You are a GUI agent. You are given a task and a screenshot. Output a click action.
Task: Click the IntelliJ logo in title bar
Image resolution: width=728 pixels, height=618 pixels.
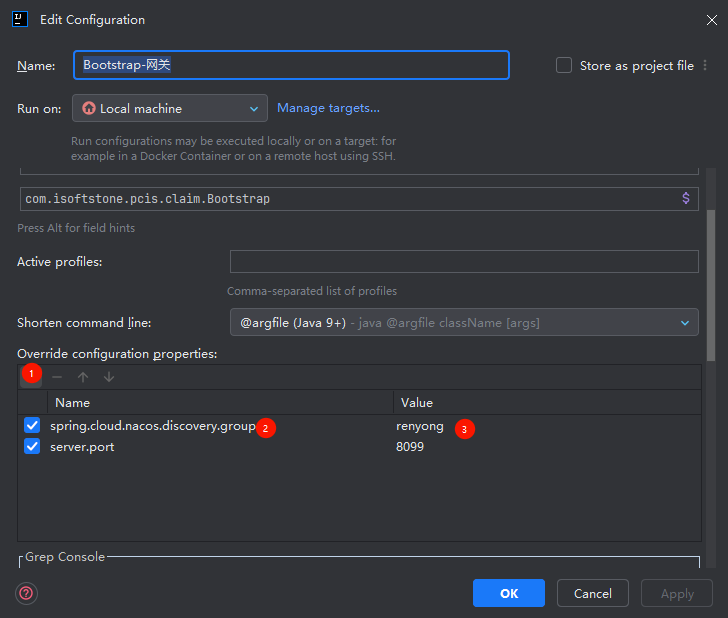(20, 19)
